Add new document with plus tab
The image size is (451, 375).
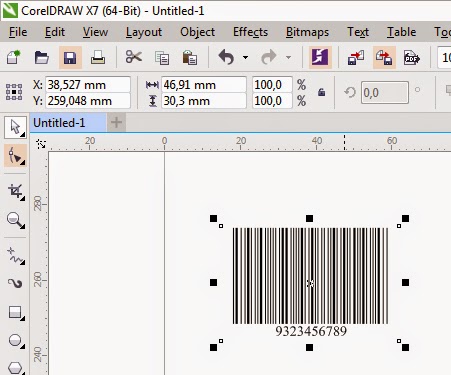pyautogui.click(x=116, y=123)
